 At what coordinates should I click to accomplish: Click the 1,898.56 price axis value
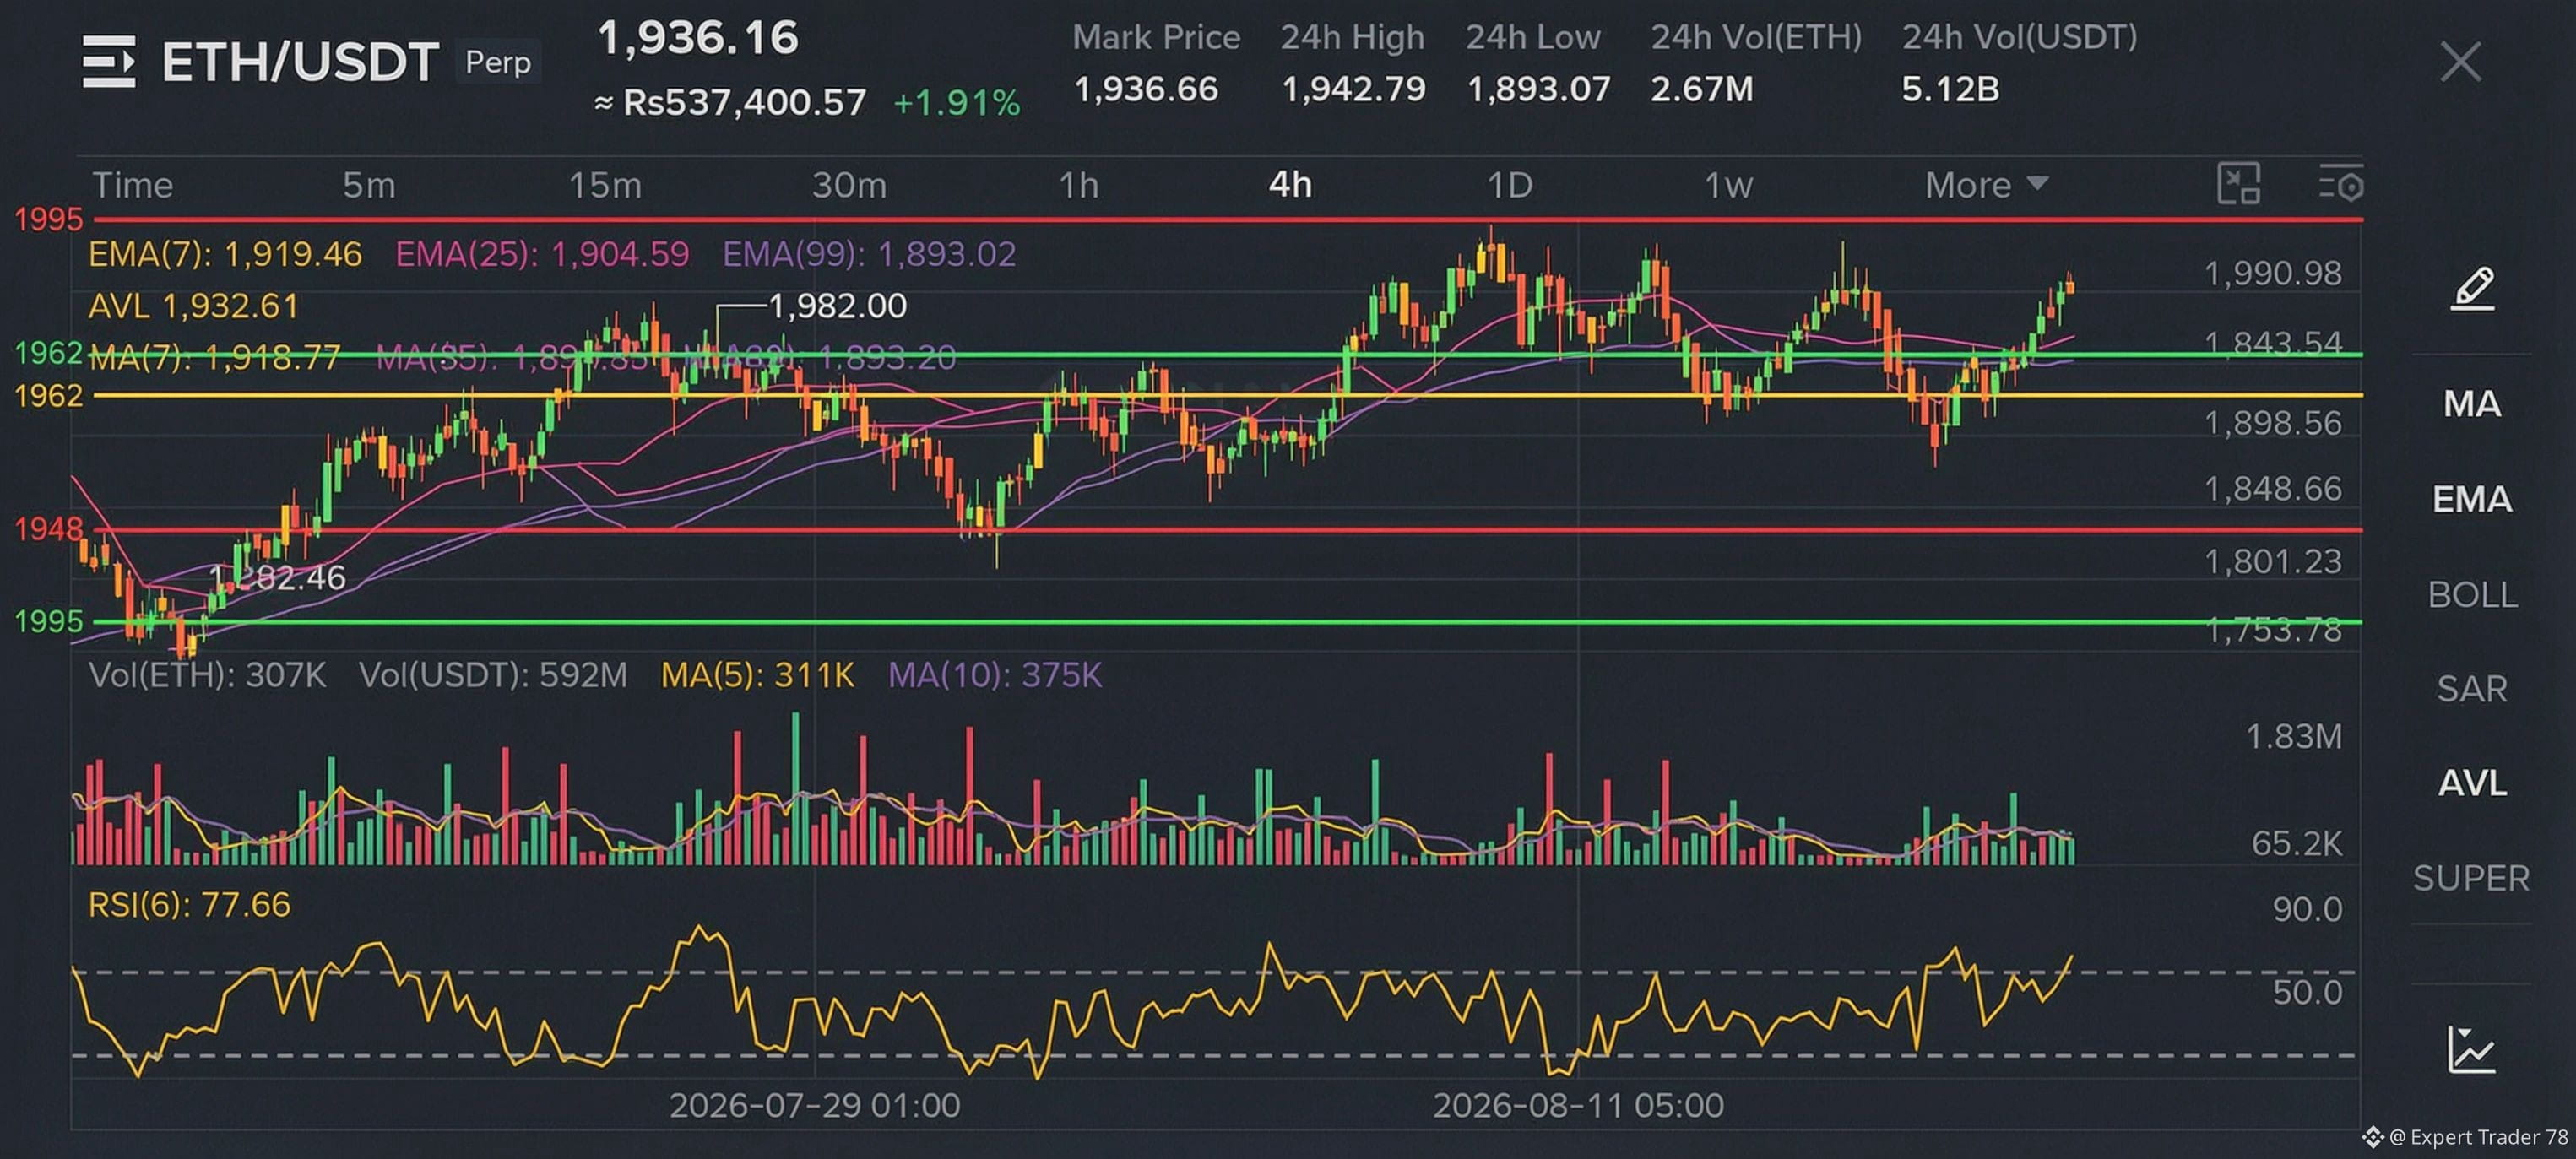click(x=2272, y=423)
